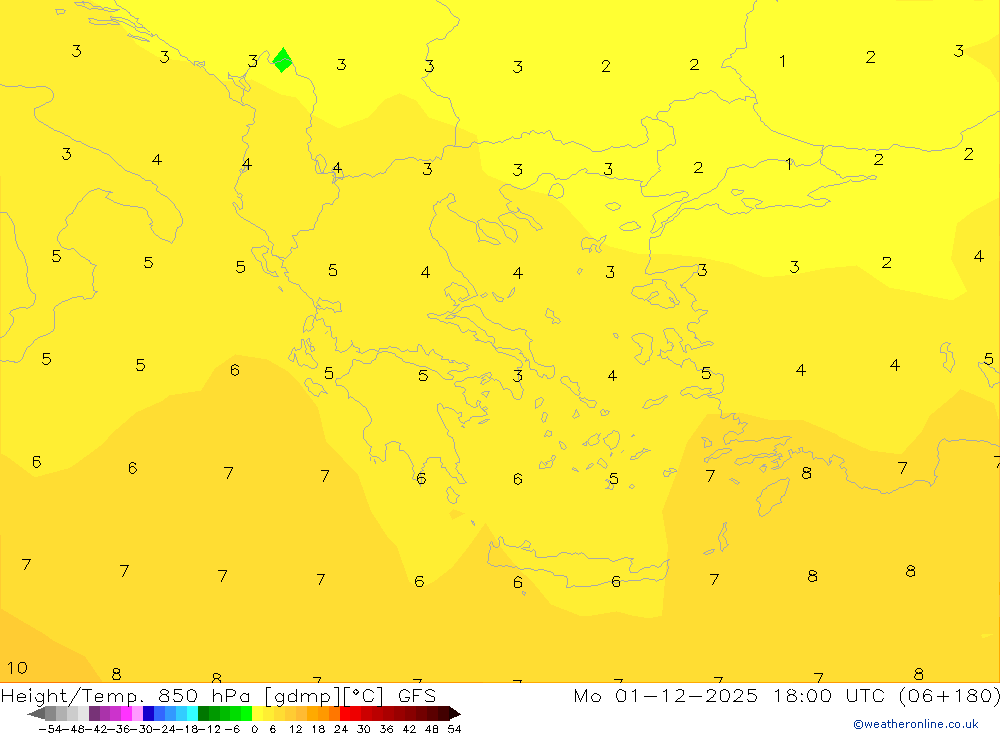Click the '10' temperature value on the map
The height and width of the screenshot is (733, 1000).
(17, 668)
